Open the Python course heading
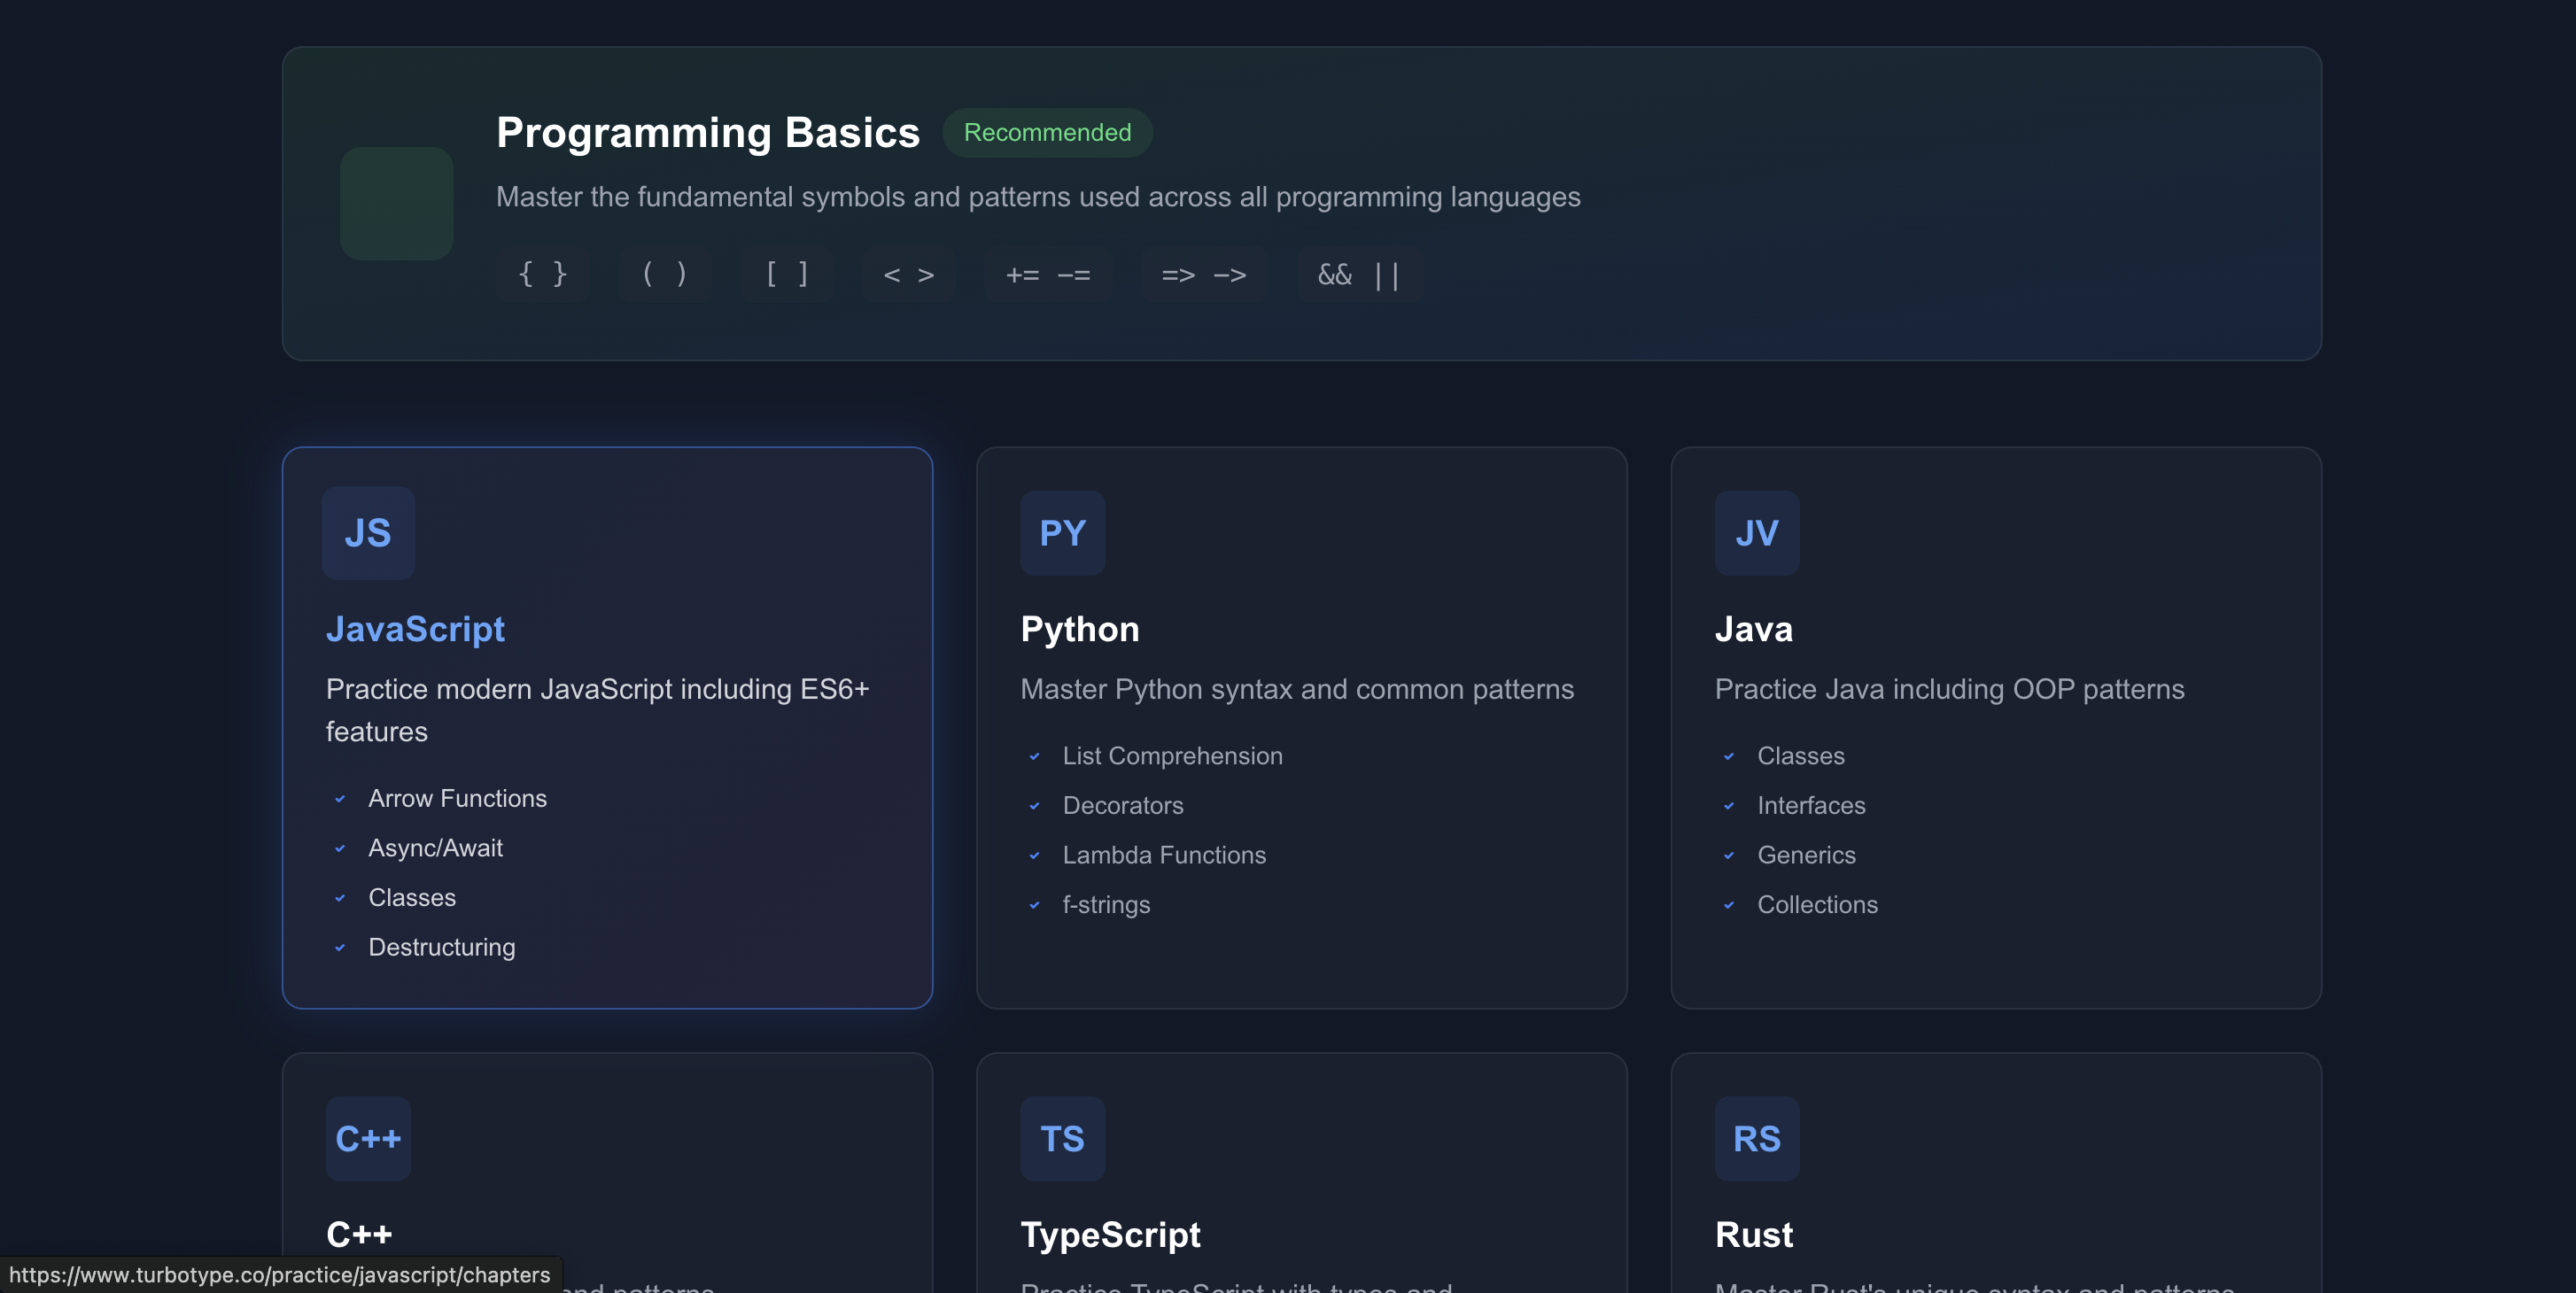Image resolution: width=2576 pixels, height=1293 pixels. [1079, 629]
